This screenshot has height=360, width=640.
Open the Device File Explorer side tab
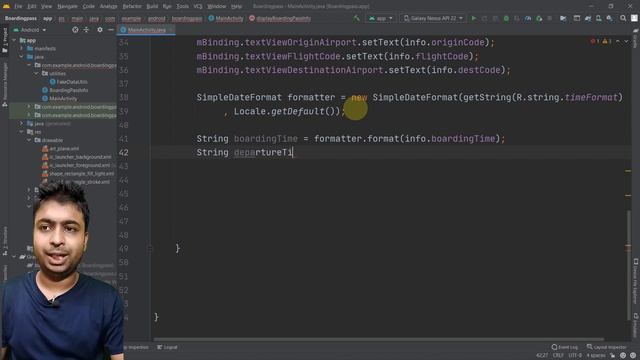(636, 282)
